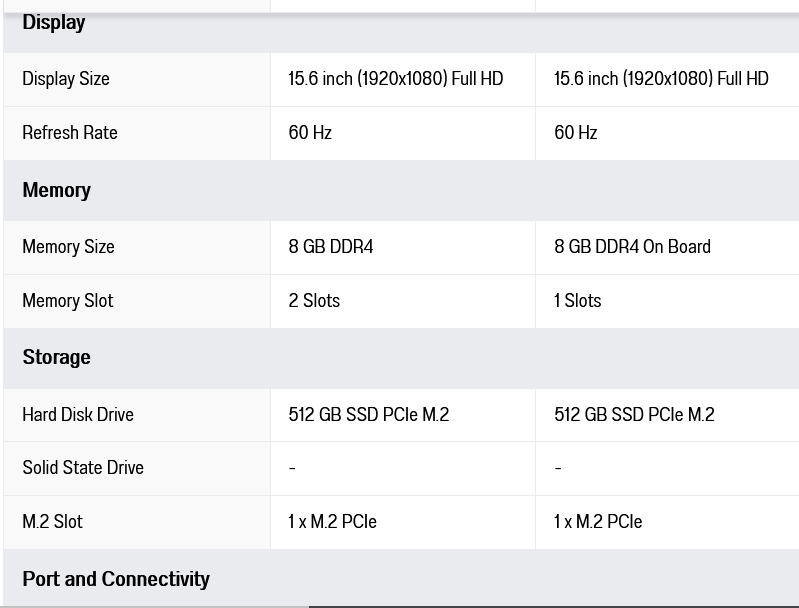Select the M.2 Slot row label
The image size is (799, 608).
(x=52, y=522)
